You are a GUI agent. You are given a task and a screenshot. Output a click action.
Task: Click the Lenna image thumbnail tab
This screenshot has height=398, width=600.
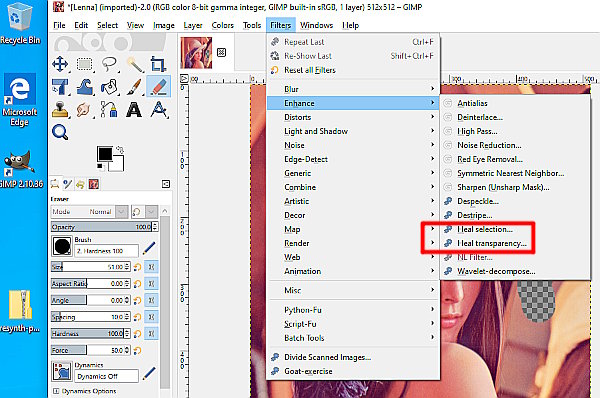[196, 53]
